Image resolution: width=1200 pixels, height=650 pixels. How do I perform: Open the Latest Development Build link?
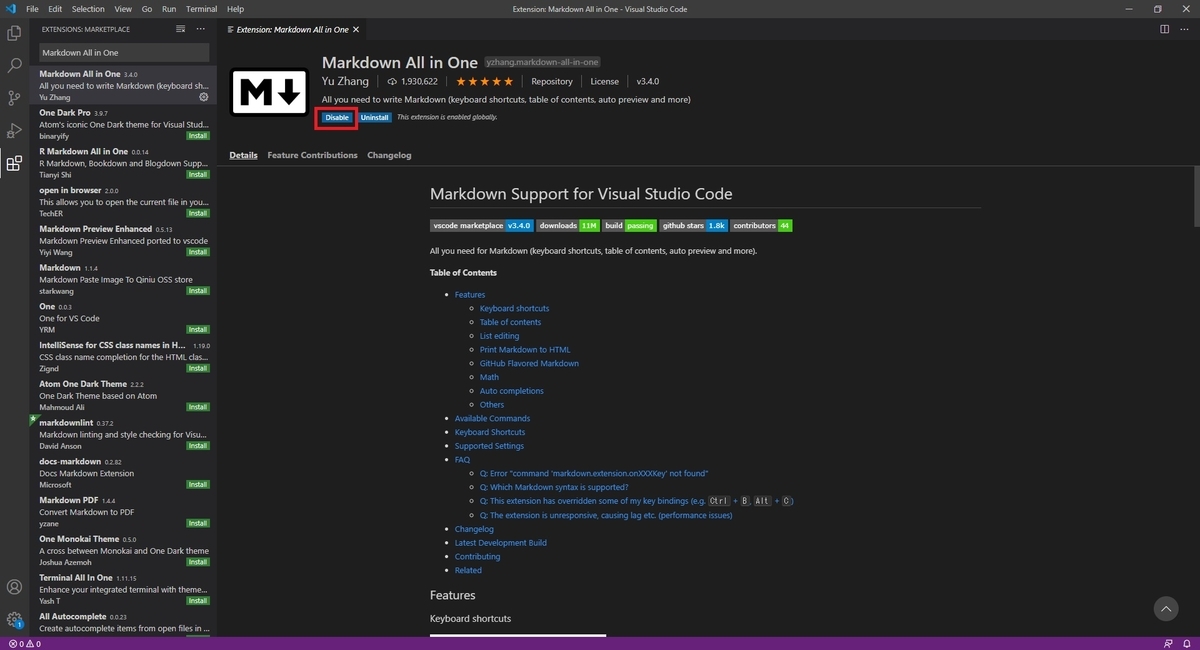click(501, 543)
